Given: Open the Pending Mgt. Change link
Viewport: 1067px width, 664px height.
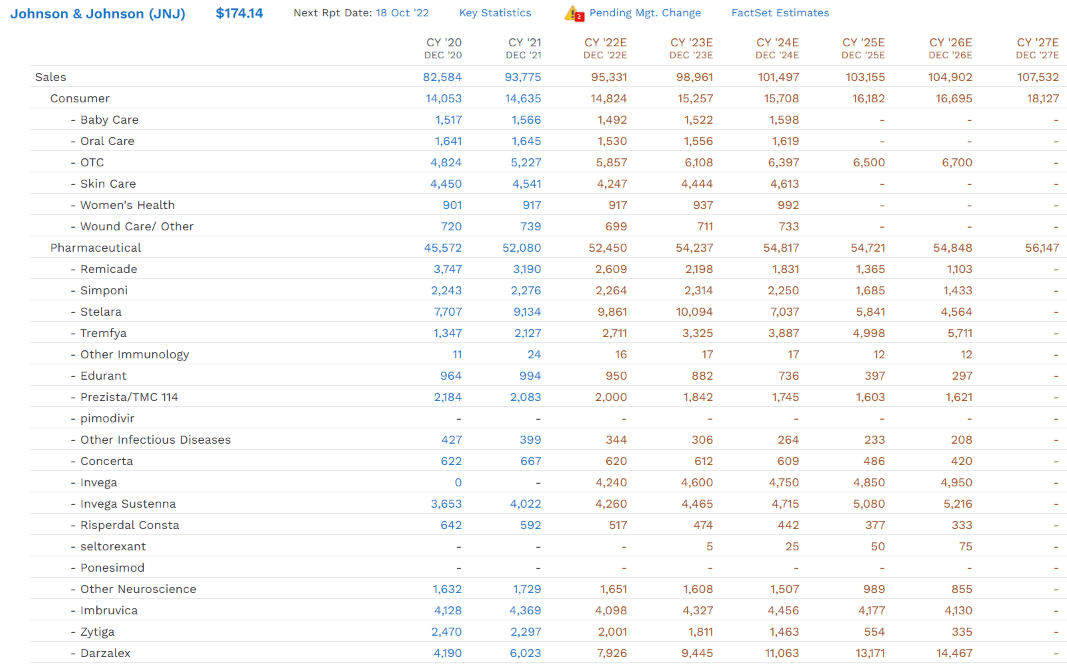Looking at the screenshot, I should 644,13.
